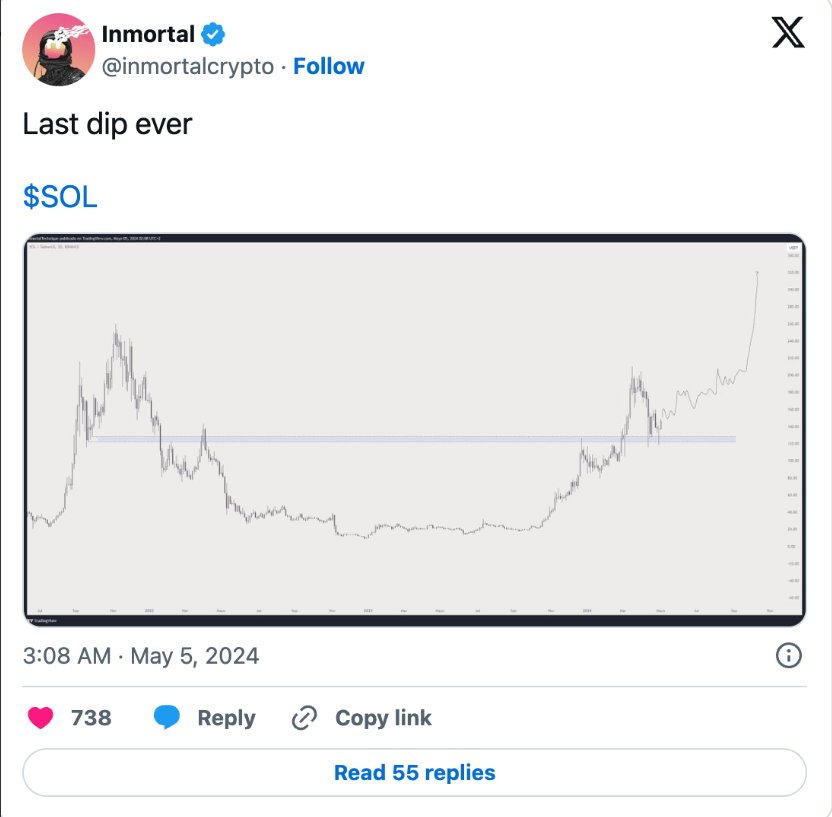Click the chain link icon
Image resolution: width=832 pixels, height=817 pixels.
click(x=304, y=718)
